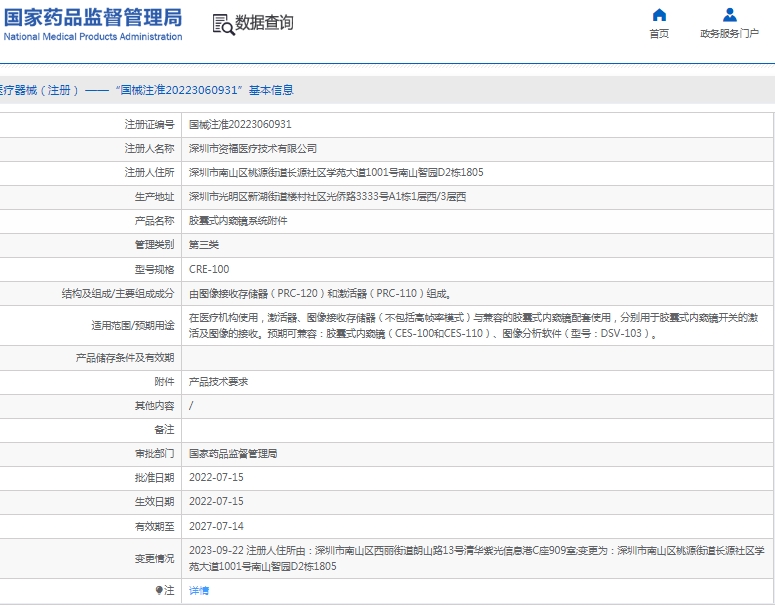Viewport: 775px width, 611px height.
Task: Click the home house icon
Action: [659, 15]
